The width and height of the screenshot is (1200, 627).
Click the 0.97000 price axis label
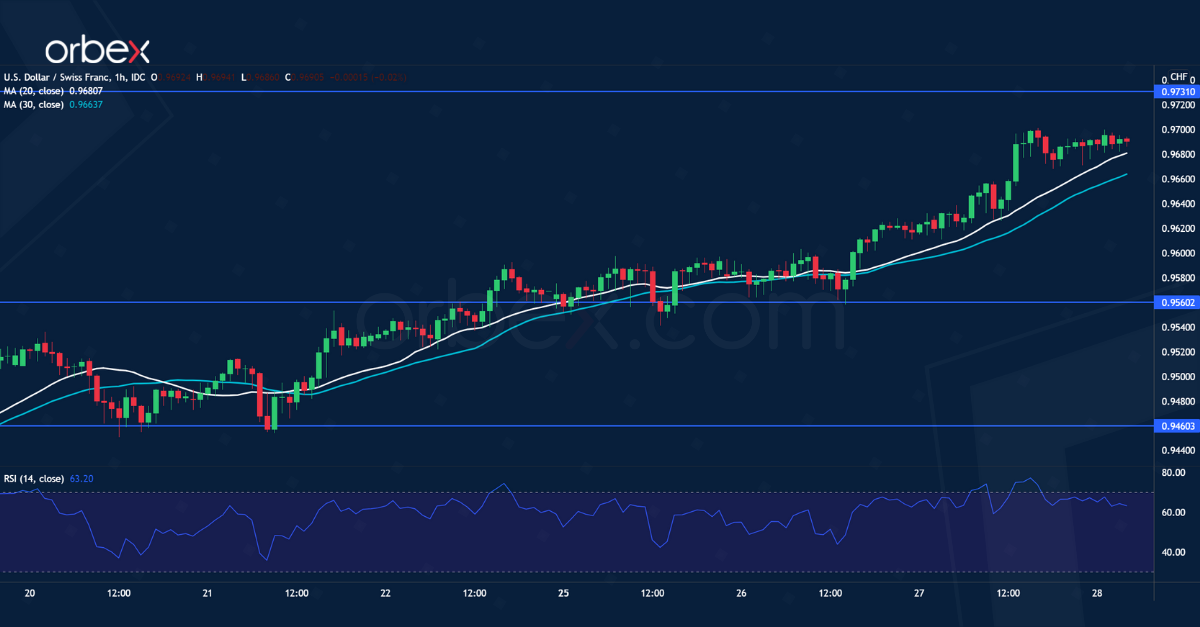coord(1174,130)
